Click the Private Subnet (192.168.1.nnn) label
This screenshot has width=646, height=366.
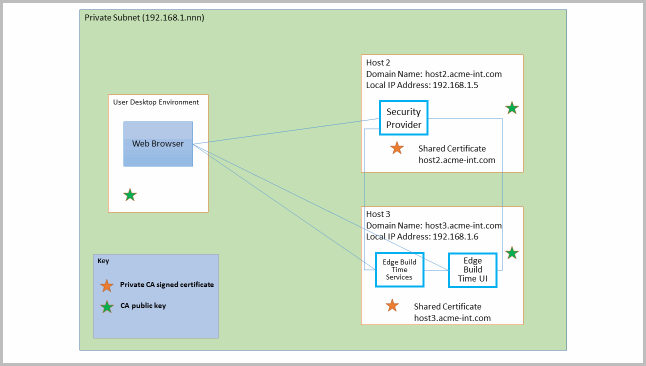click(x=144, y=18)
